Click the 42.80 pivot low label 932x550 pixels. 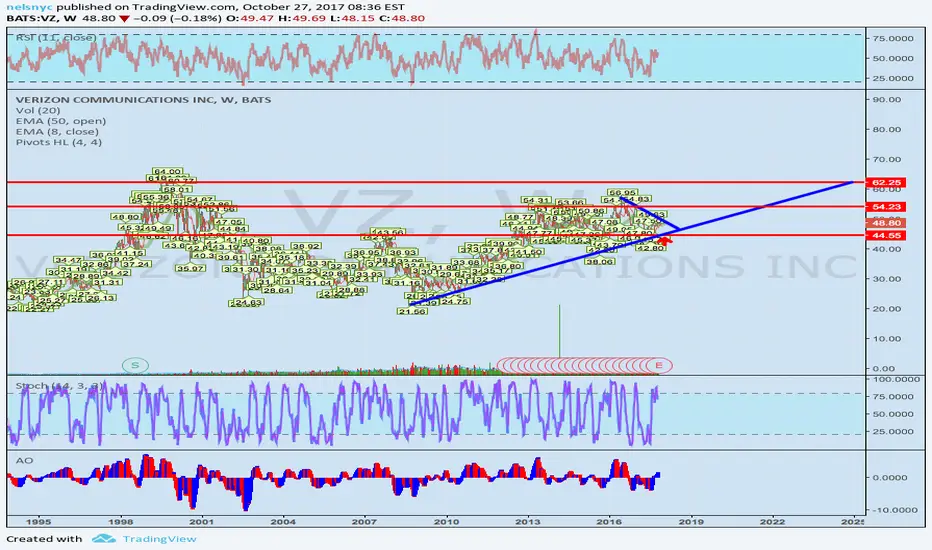tap(650, 247)
